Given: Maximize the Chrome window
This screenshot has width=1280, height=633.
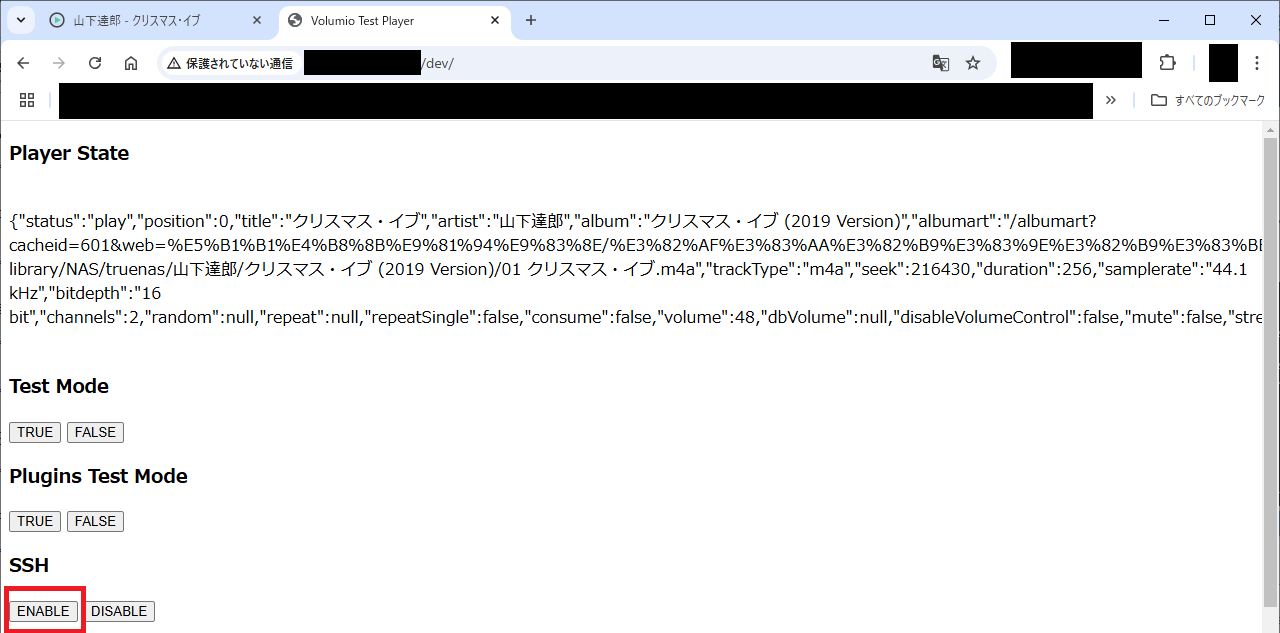Looking at the screenshot, I should pos(1210,20).
